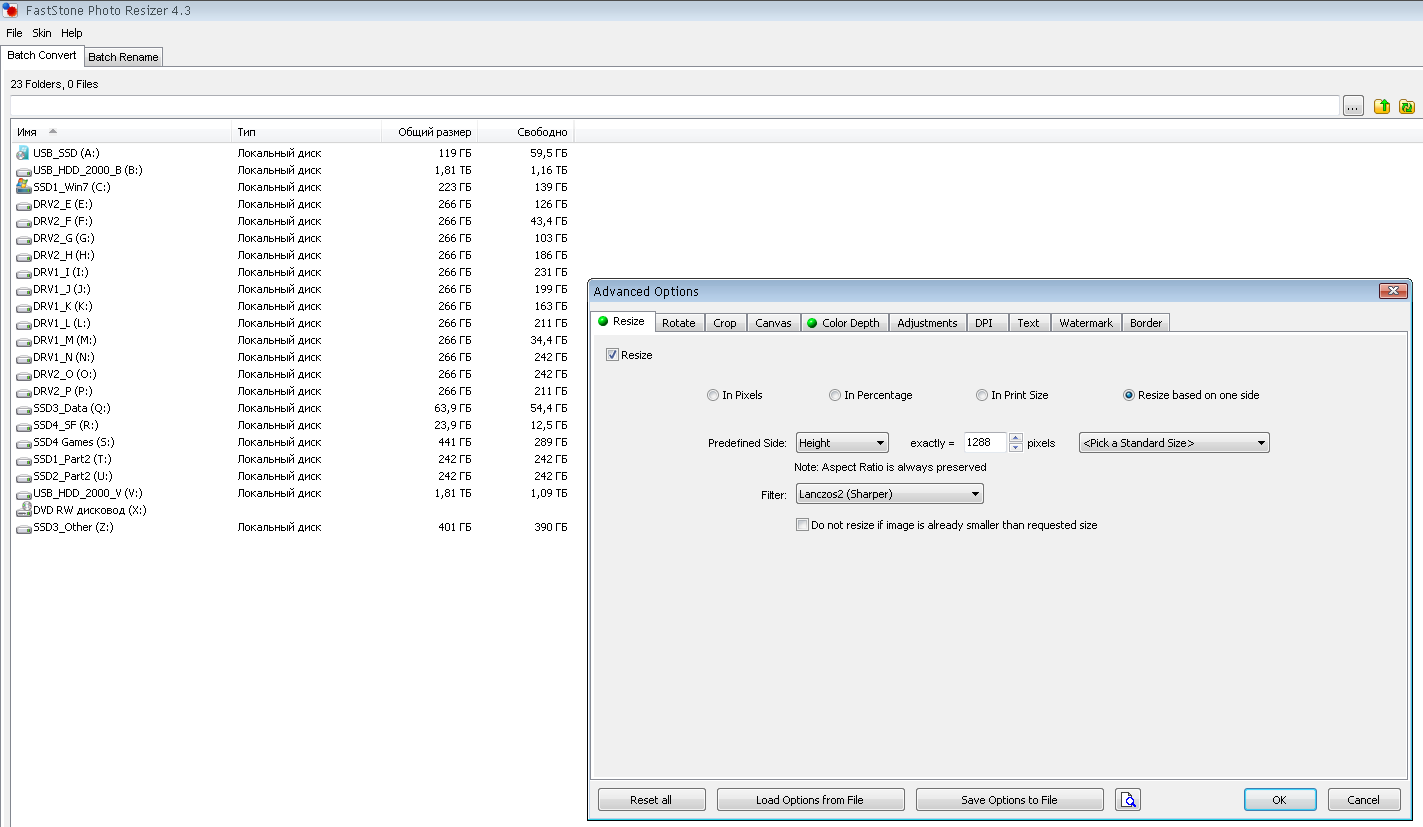Select the SSD1_Win7 (C:) system drive
1423x827 pixels.
(71, 187)
